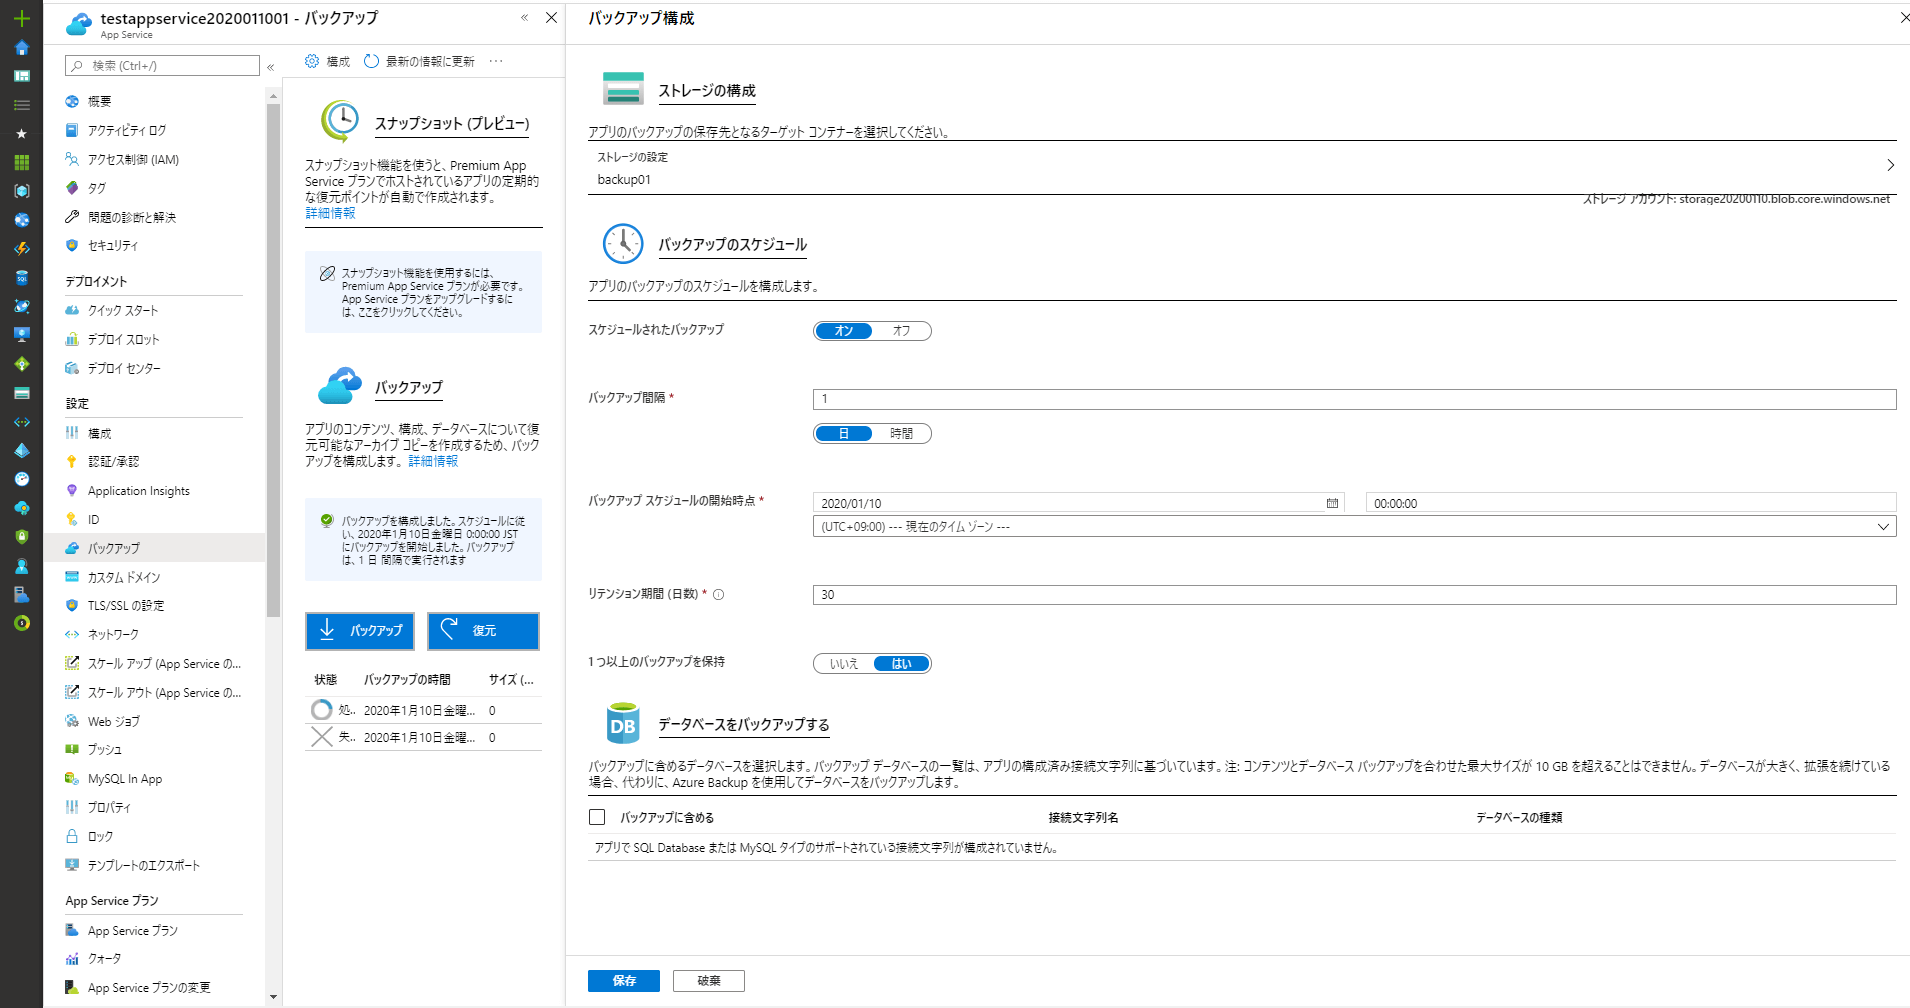Switch backup interval unit to 時間

click(x=901, y=434)
